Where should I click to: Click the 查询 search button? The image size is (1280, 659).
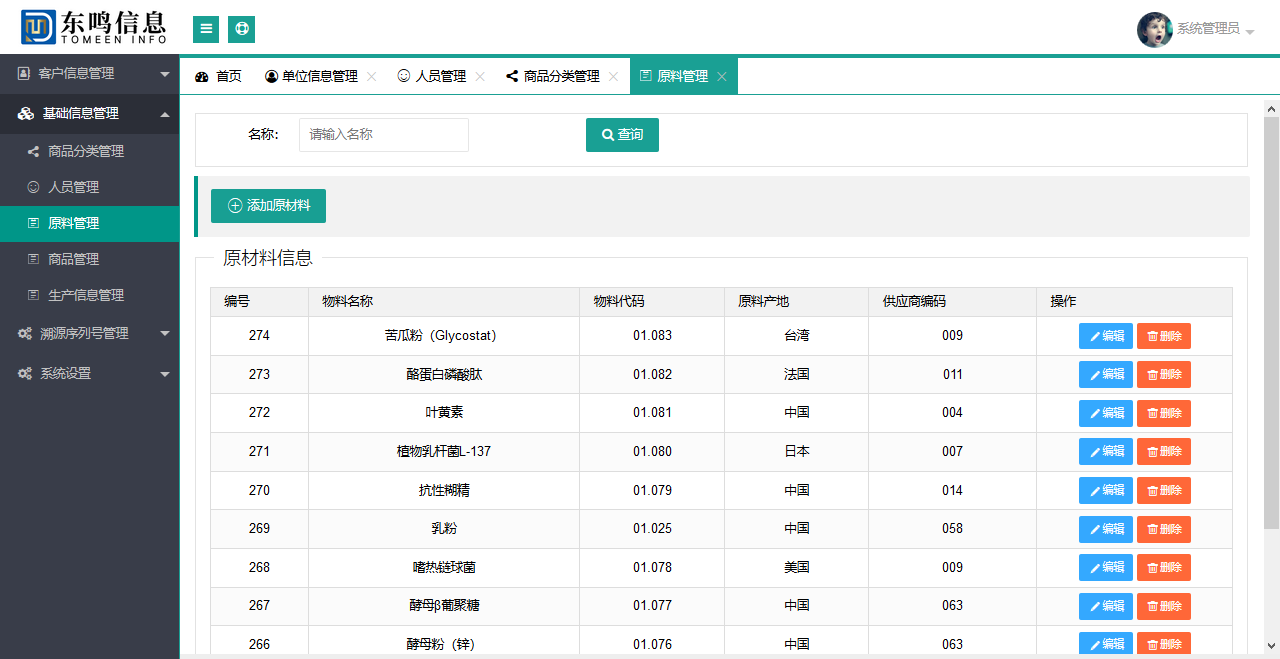(622, 135)
